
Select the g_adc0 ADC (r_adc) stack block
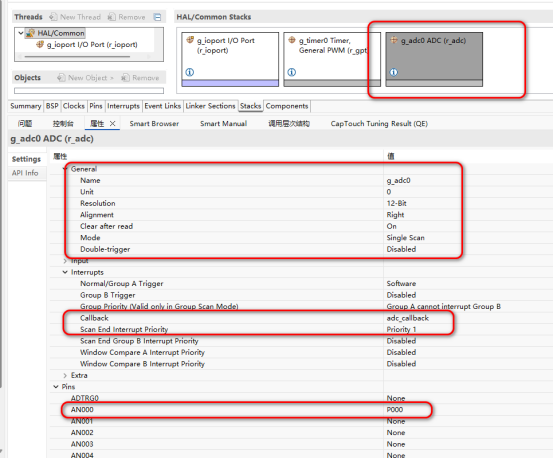coord(434,59)
